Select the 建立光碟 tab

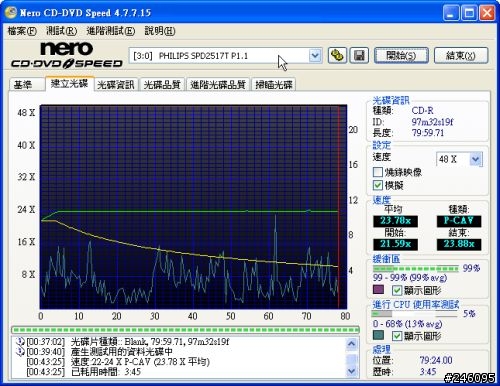coord(69,83)
